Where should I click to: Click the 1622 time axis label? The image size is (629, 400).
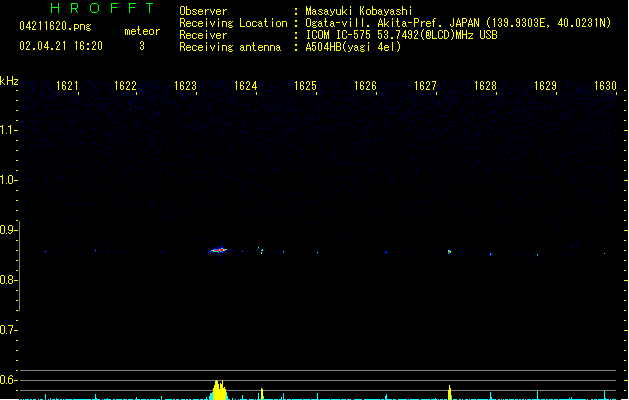click(x=126, y=86)
